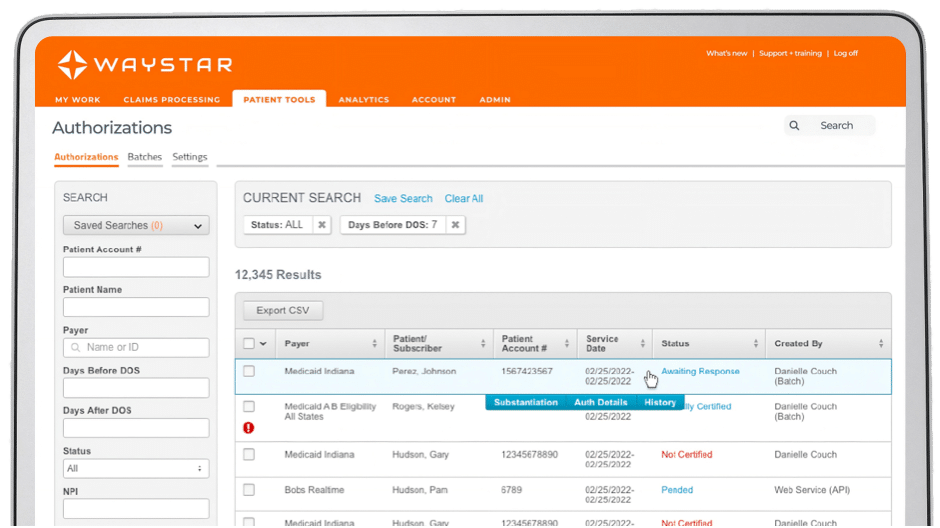
Task: Click the Substantiation popup tab
Action: click(526, 402)
